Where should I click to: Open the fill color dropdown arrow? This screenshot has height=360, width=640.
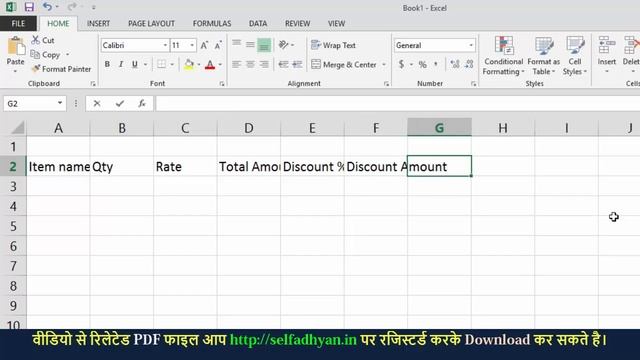199,64
